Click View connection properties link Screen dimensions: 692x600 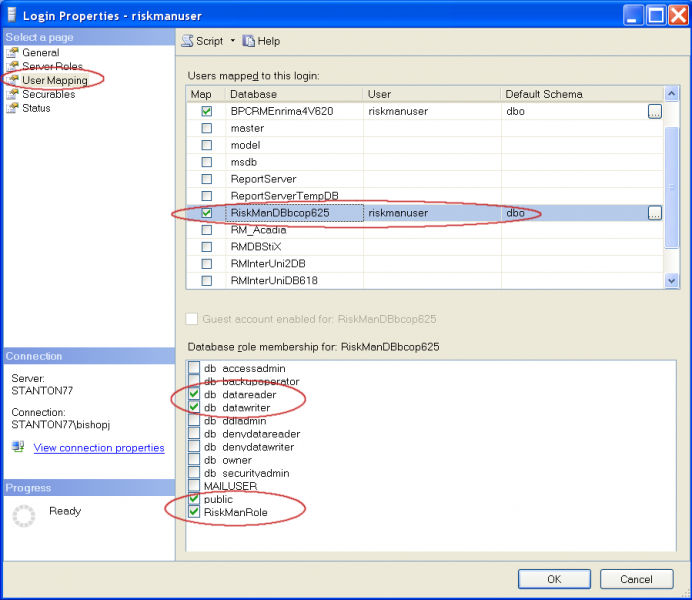99,448
